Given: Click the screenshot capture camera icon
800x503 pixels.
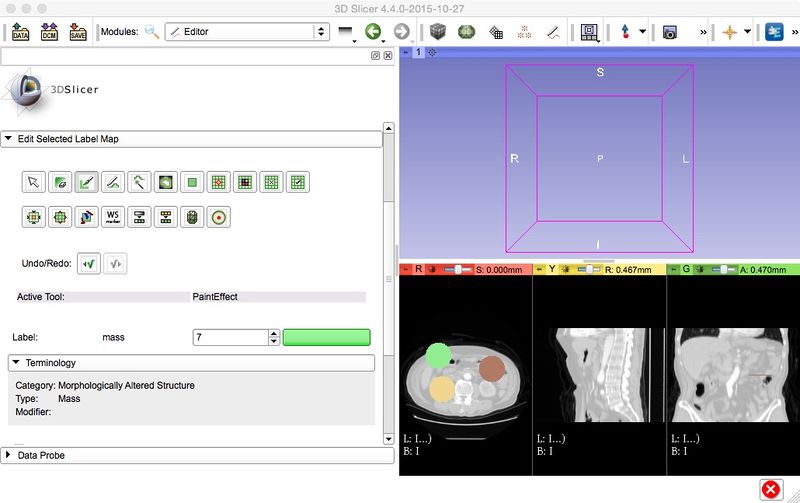Looking at the screenshot, I should click(x=669, y=32).
